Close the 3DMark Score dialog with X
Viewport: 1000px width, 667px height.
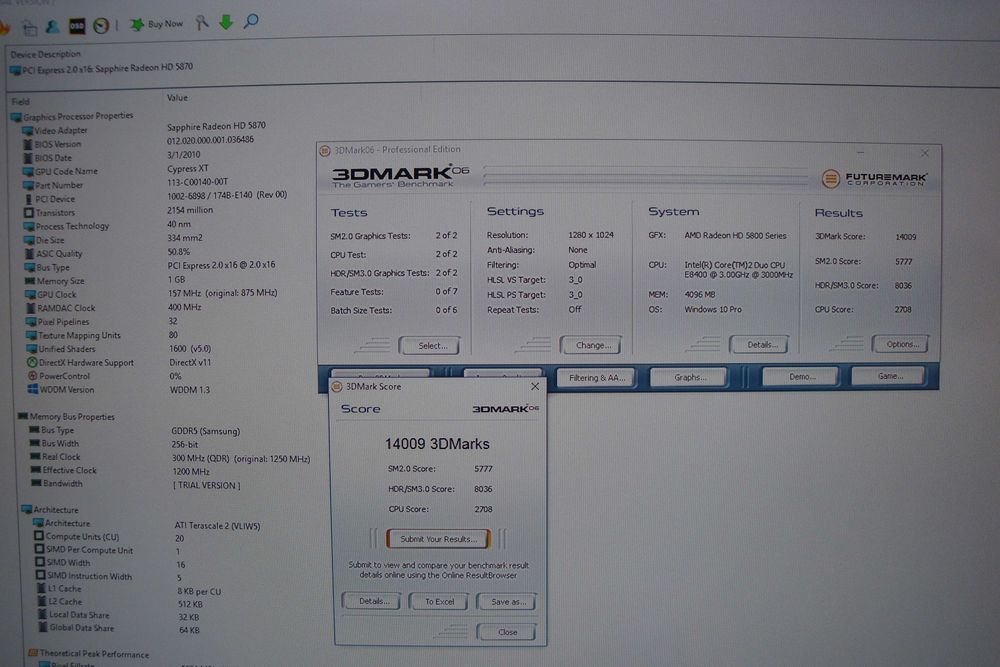click(x=535, y=386)
